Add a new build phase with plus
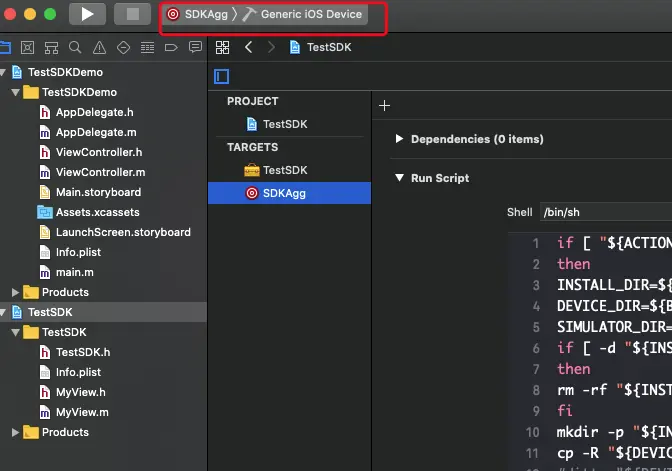672x471 pixels. (384, 105)
